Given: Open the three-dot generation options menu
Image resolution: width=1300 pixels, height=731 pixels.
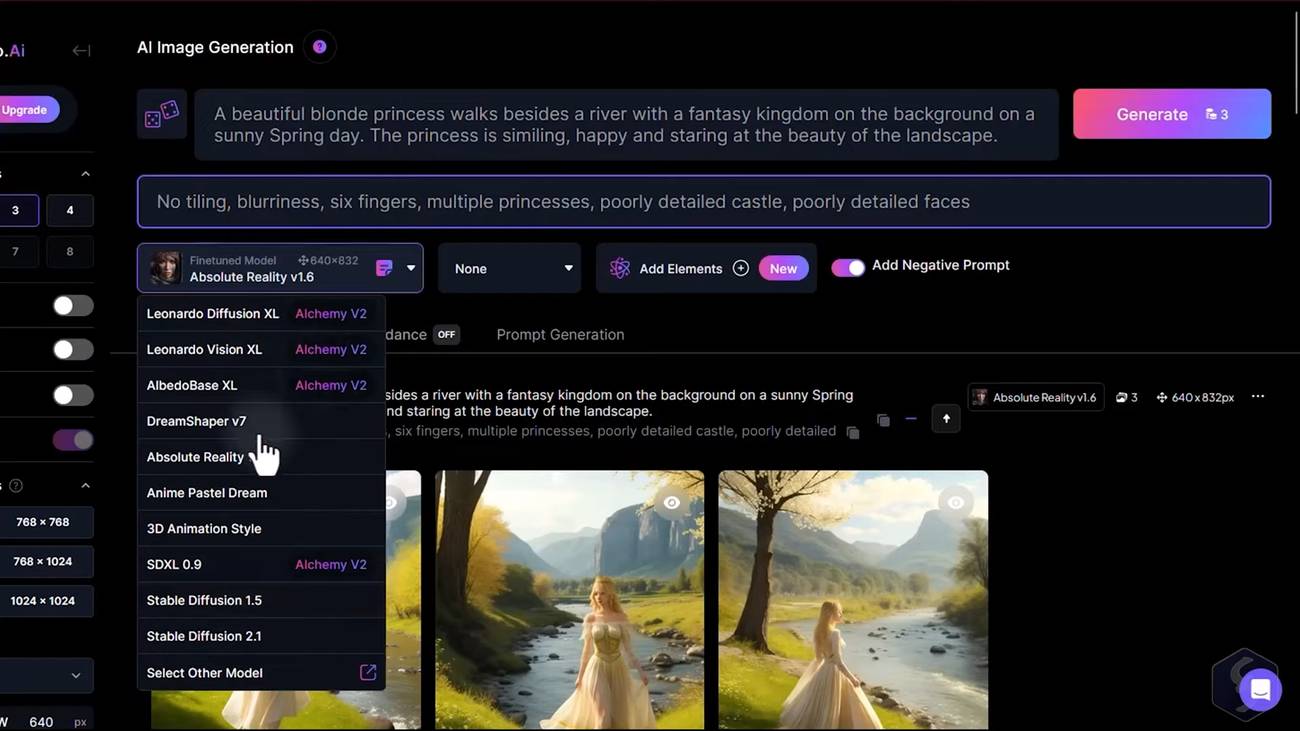Looking at the screenshot, I should click(x=1258, y=397).
